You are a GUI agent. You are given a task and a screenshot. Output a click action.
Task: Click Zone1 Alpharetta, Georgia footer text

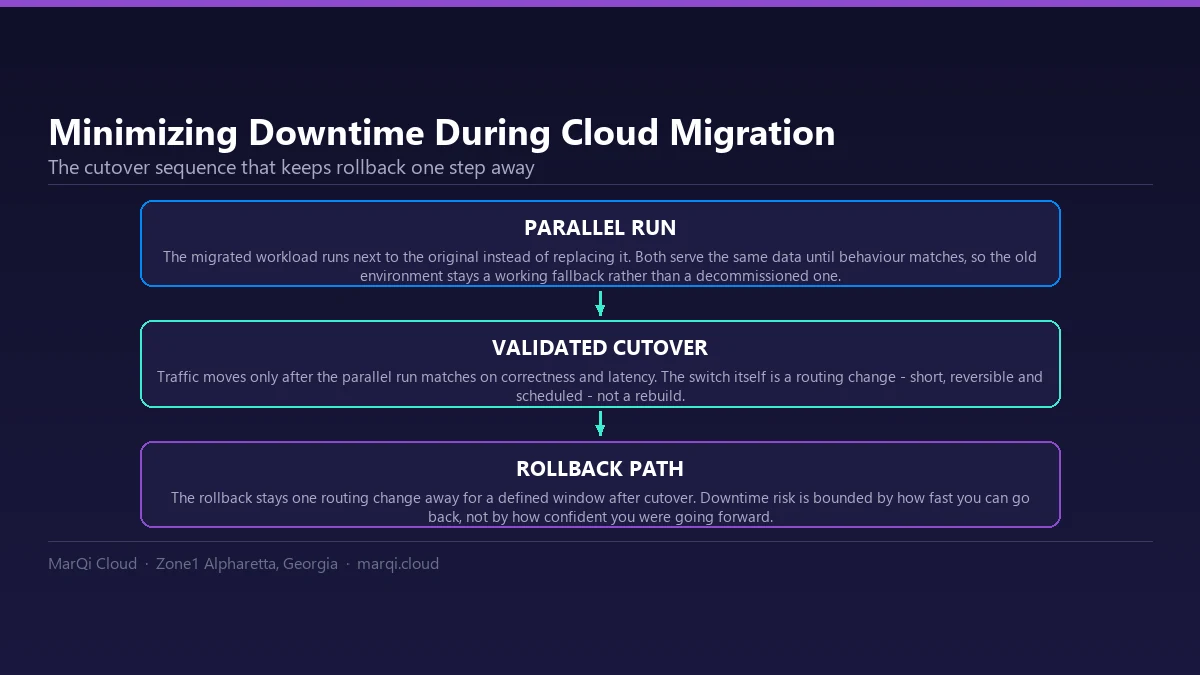click(x=247, y=564)
